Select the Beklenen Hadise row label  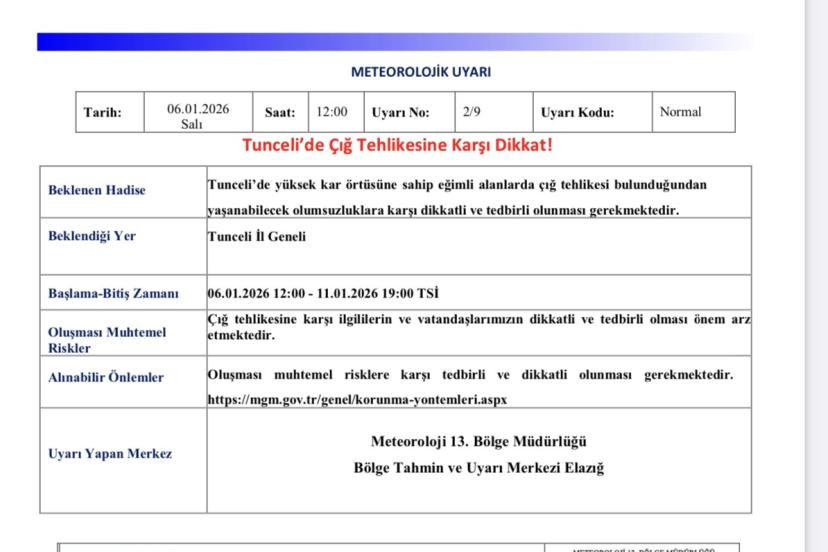97,190
